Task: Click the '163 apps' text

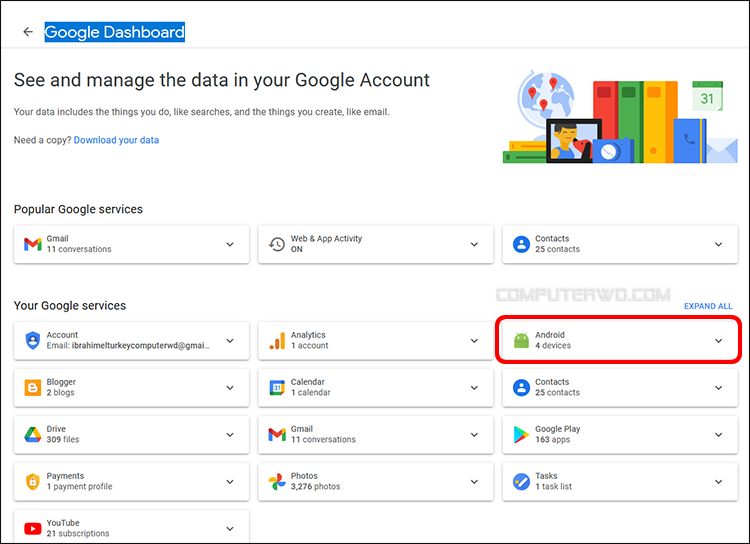Action: [x=552, y=439]
